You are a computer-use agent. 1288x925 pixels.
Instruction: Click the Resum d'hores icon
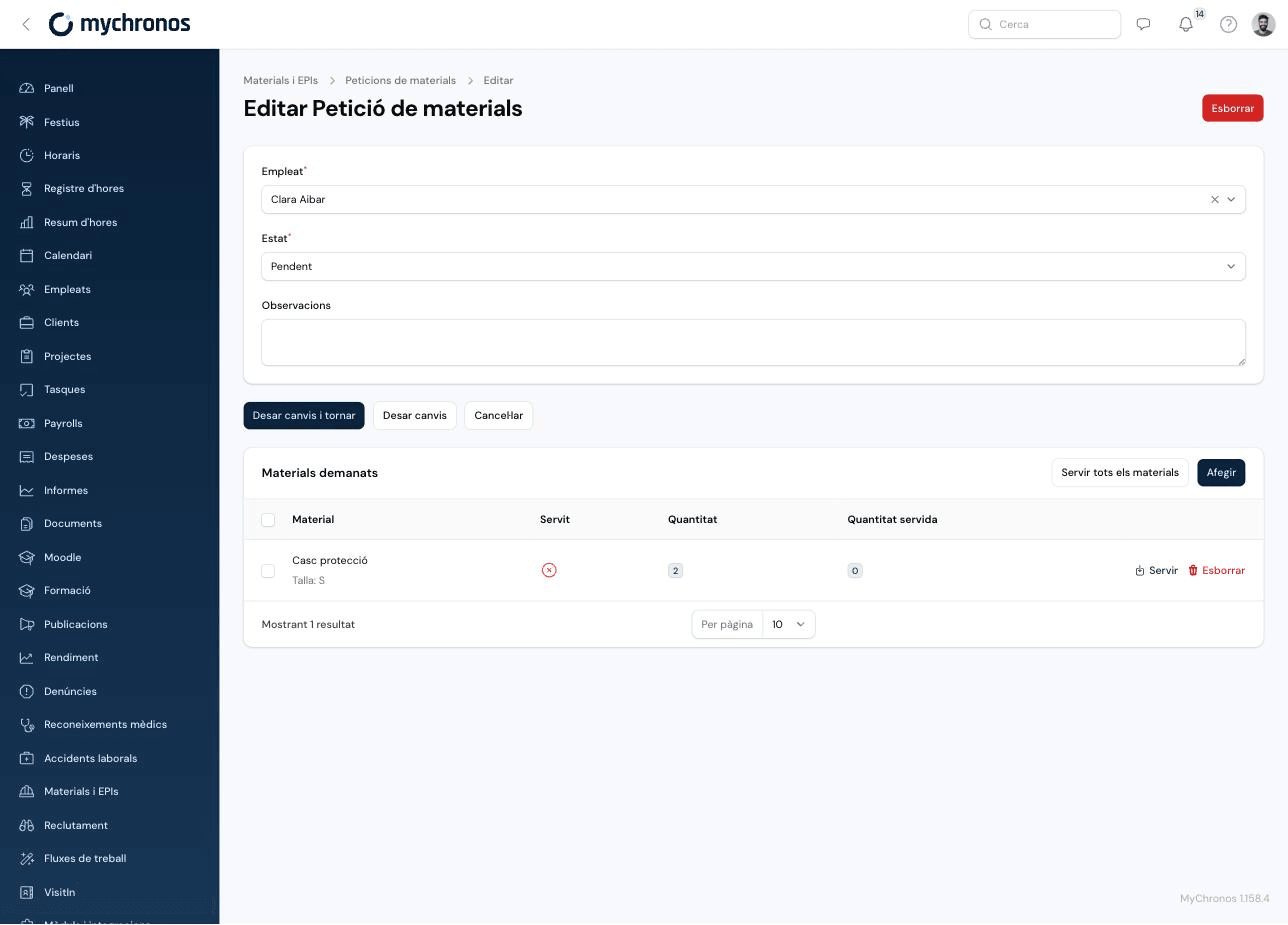(x=27, y=222)
